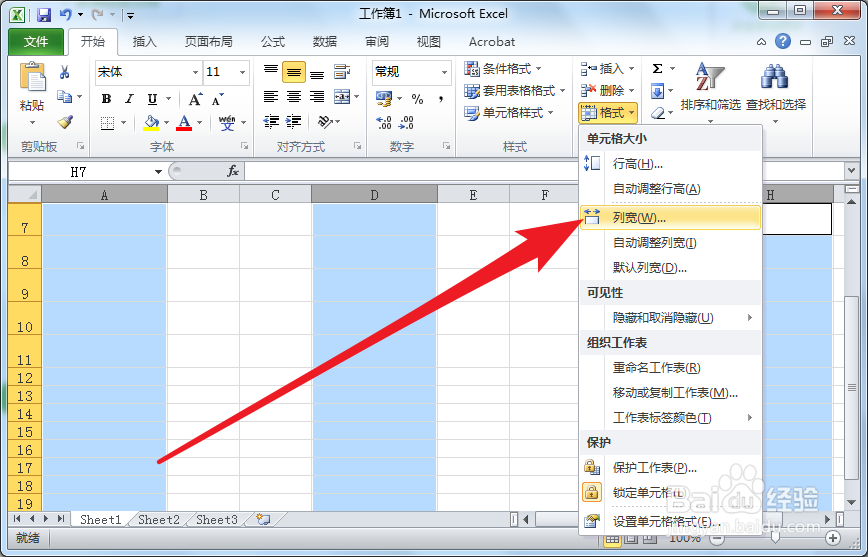868x557 pixels.
Task: Click the Fill down icon
Action: (657, 91)
